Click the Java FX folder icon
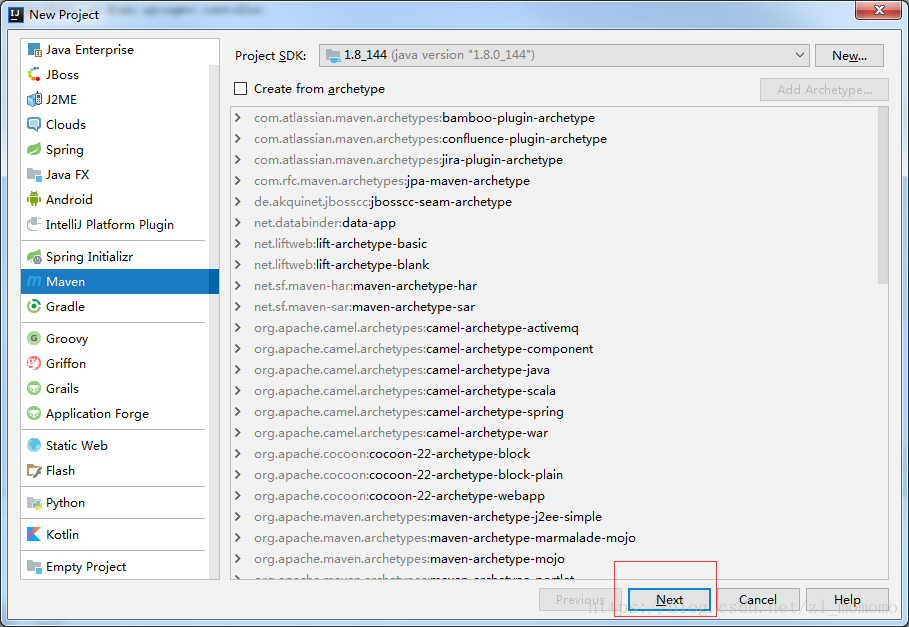The image size is (909, 627). (34, 174)
